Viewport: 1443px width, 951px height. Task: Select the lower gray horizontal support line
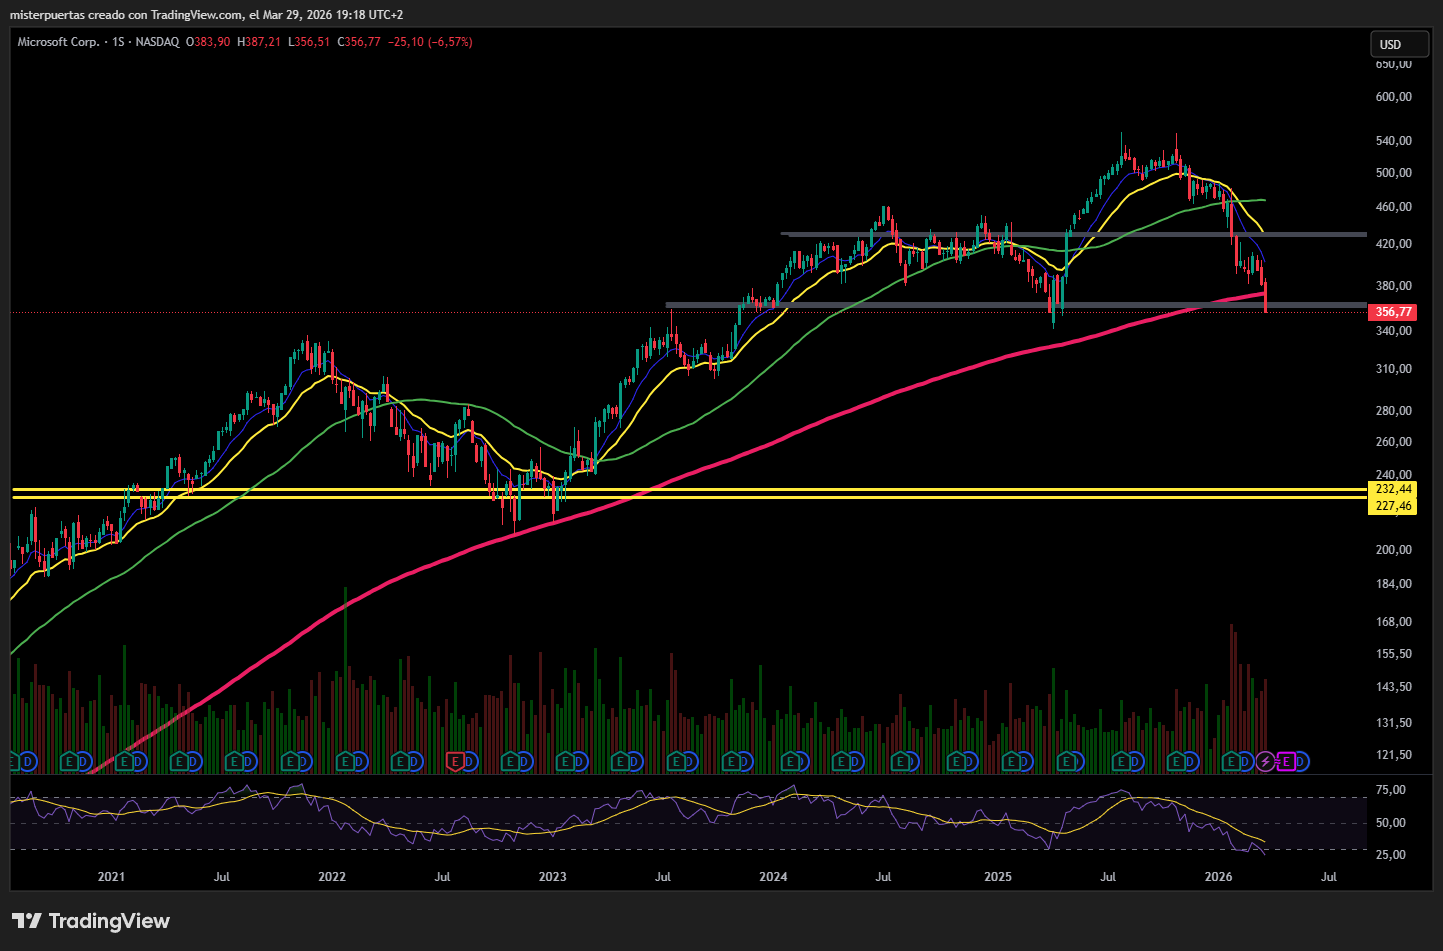(x=1015, y=304)
